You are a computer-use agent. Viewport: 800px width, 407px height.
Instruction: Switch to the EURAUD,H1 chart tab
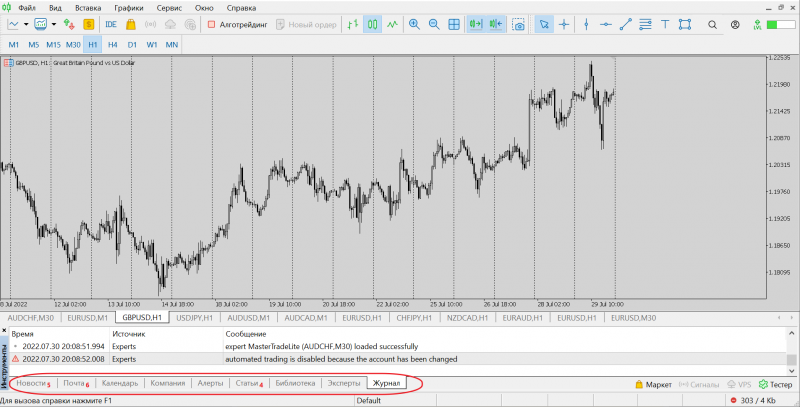[522, 318]
